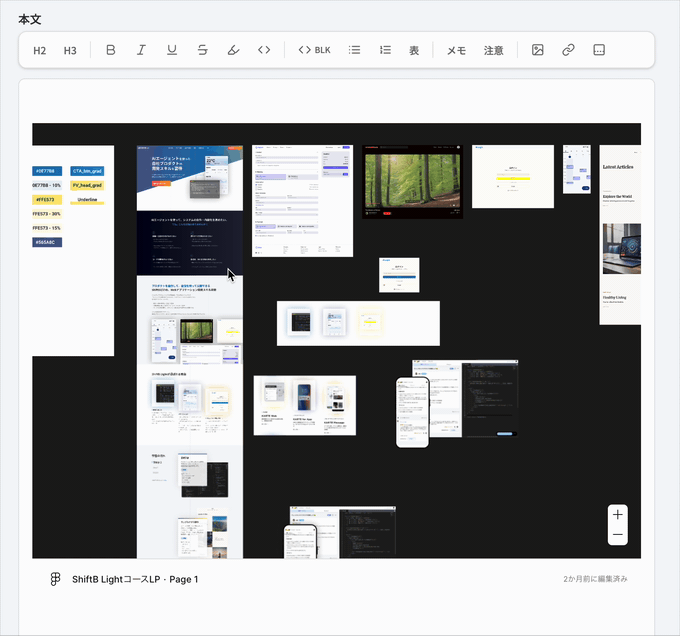This screenshot has width=680, height=636.
Task: Open the insert image tool
Action: [x=537, y=50]
